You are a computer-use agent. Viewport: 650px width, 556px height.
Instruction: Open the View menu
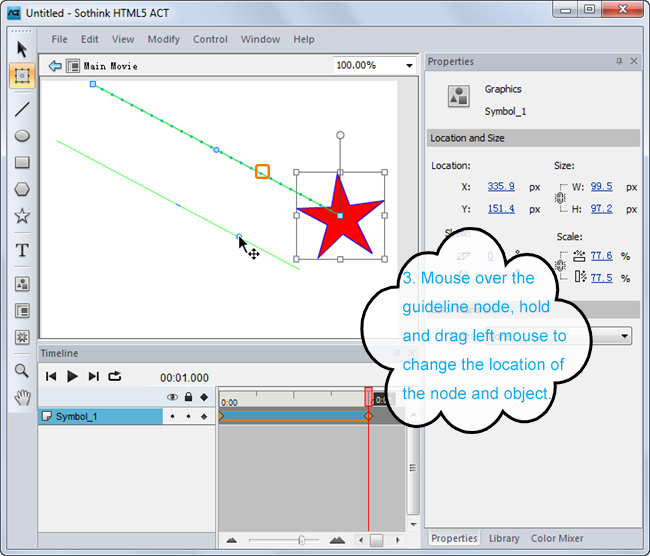tap(123, 39)
